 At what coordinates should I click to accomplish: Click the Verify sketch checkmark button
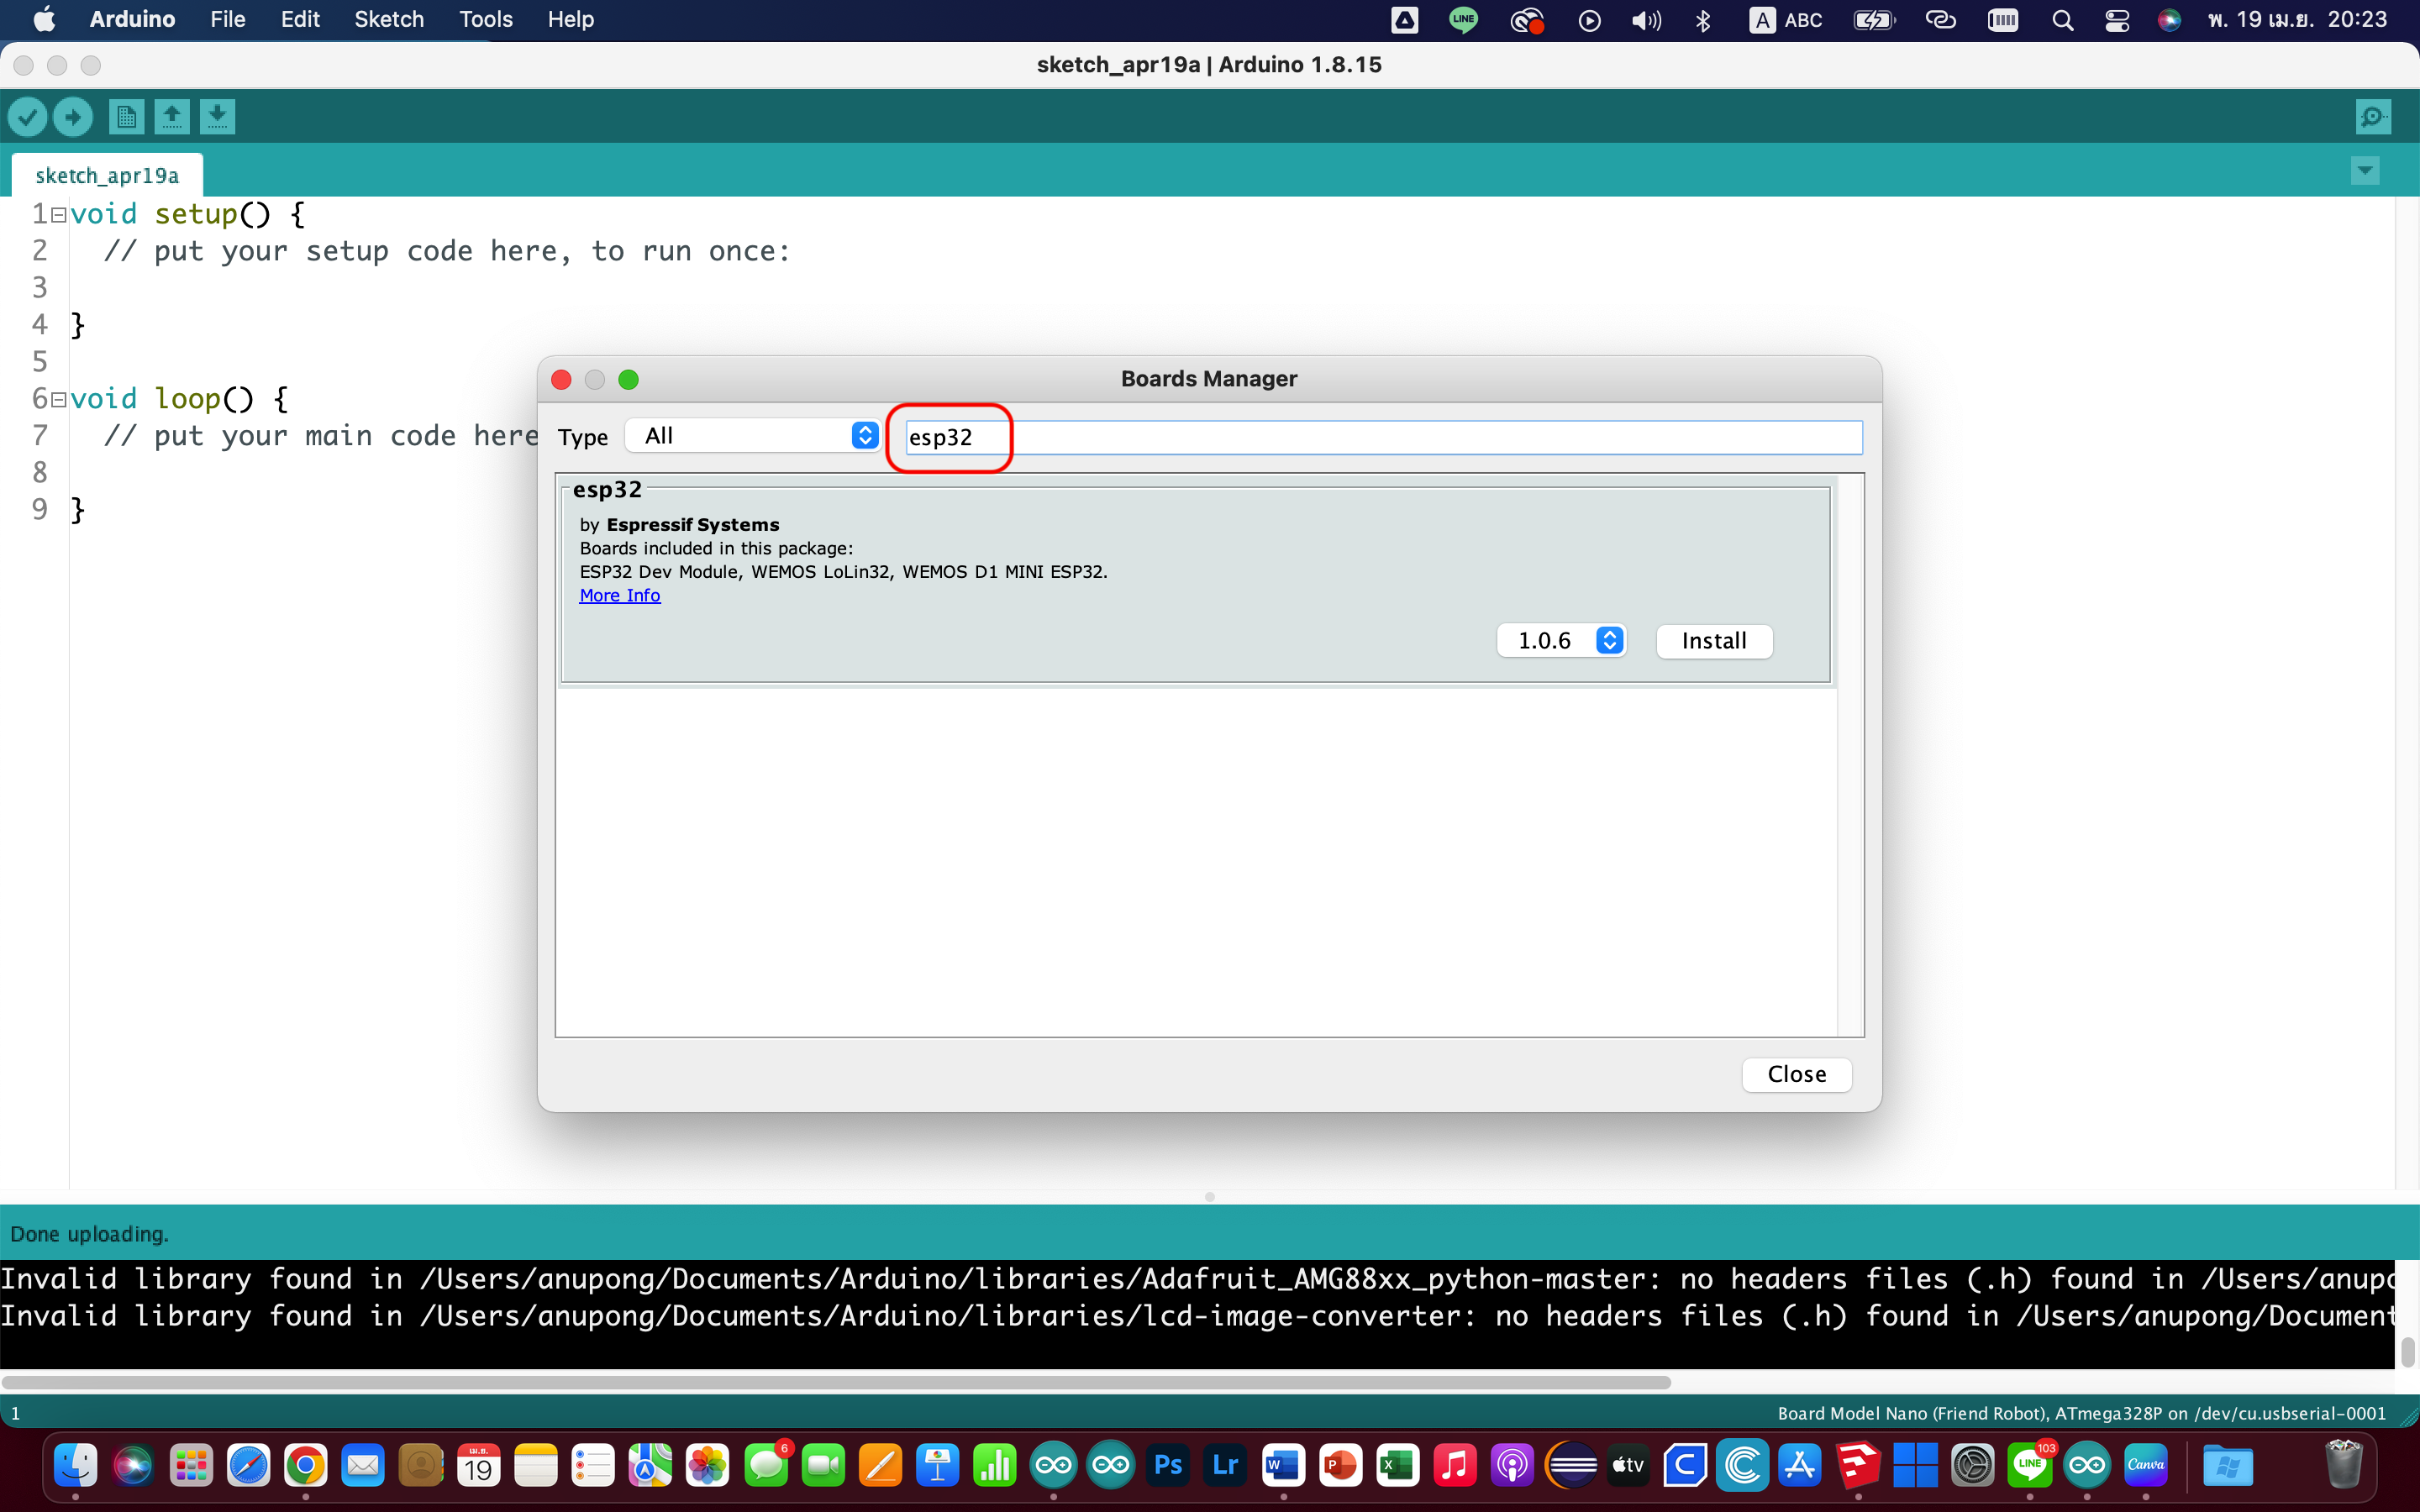(28, 117)
